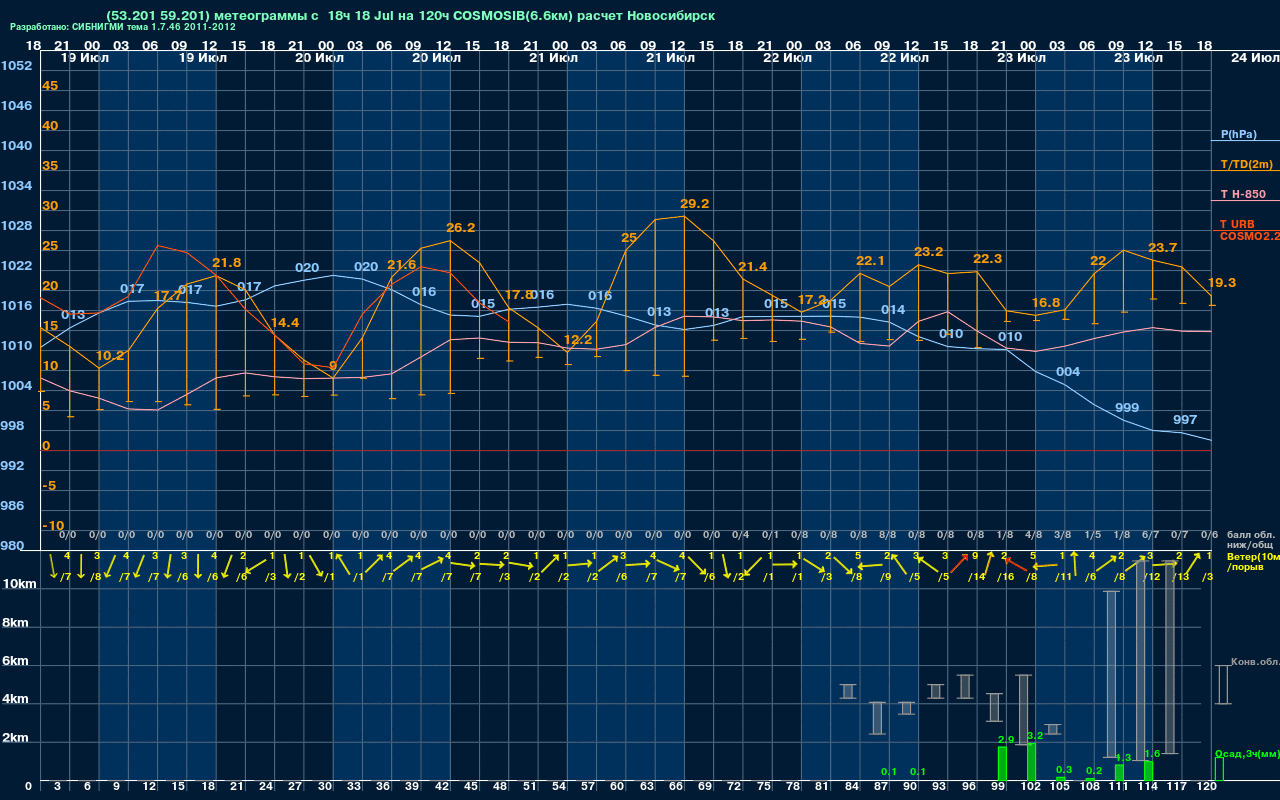Select the final temperature label 19.3

(1222, 283)
